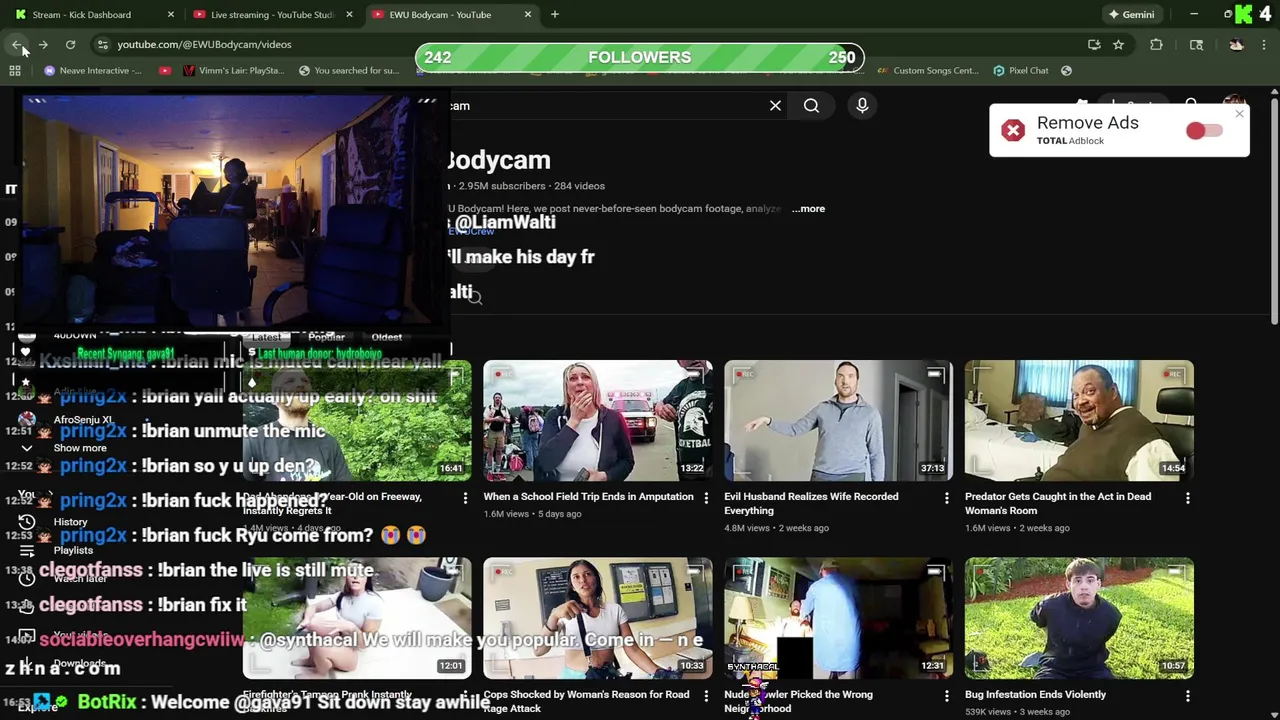Open options menu for Bug Infestation video
1280x720 pixels.
pyautogui.click(x=1188, y=695)
